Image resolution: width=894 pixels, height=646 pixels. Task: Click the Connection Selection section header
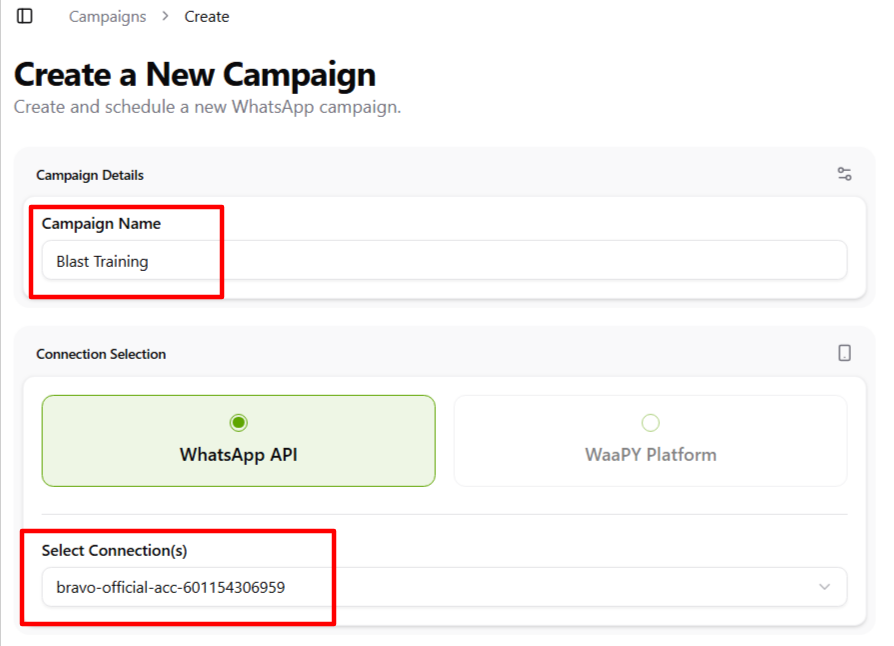click(101, 354)
